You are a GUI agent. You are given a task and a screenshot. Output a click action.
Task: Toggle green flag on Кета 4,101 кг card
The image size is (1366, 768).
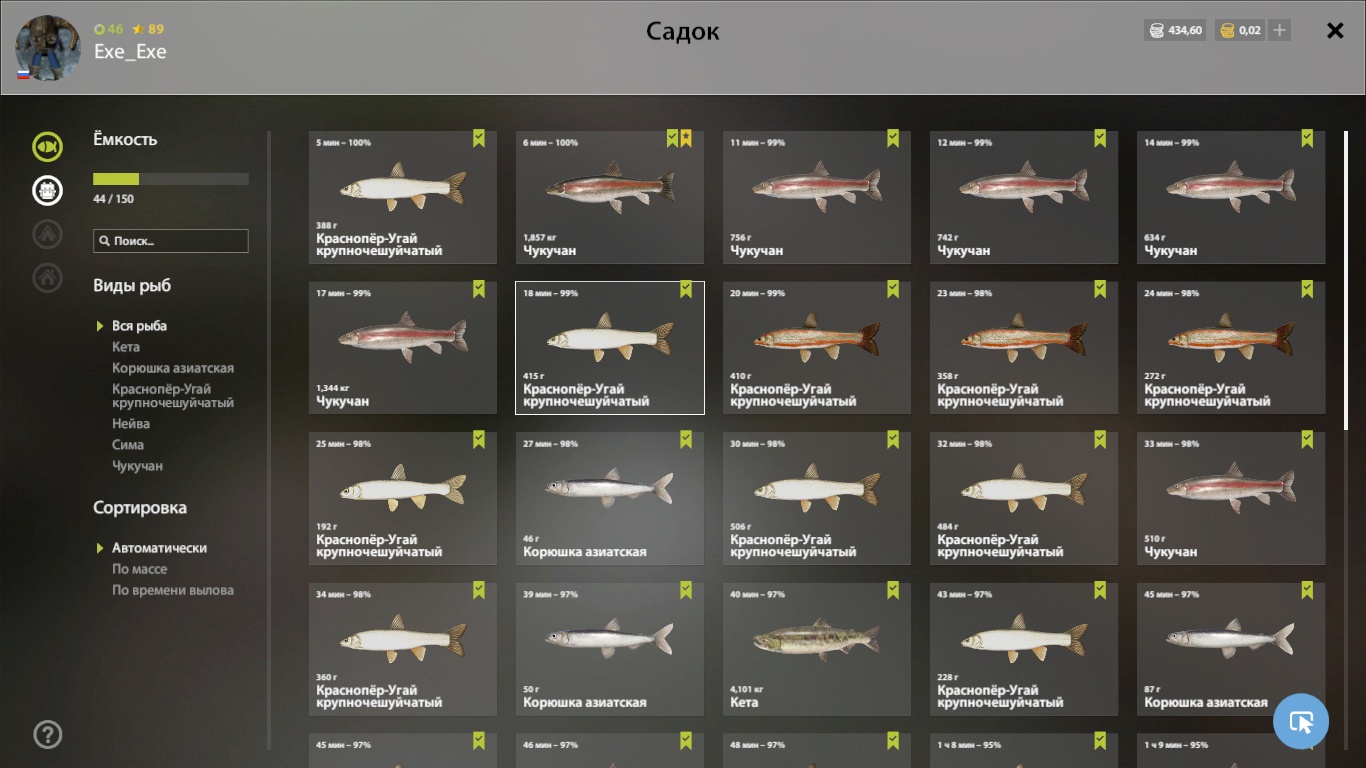[x=893, y=590]
